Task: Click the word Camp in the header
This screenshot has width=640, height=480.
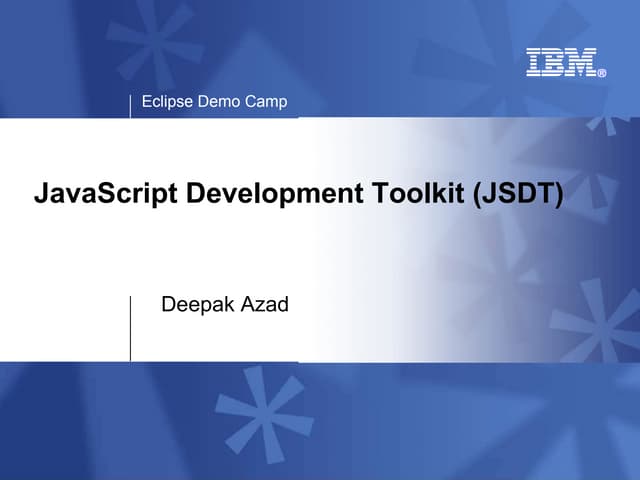Action: tap(266, 101)
